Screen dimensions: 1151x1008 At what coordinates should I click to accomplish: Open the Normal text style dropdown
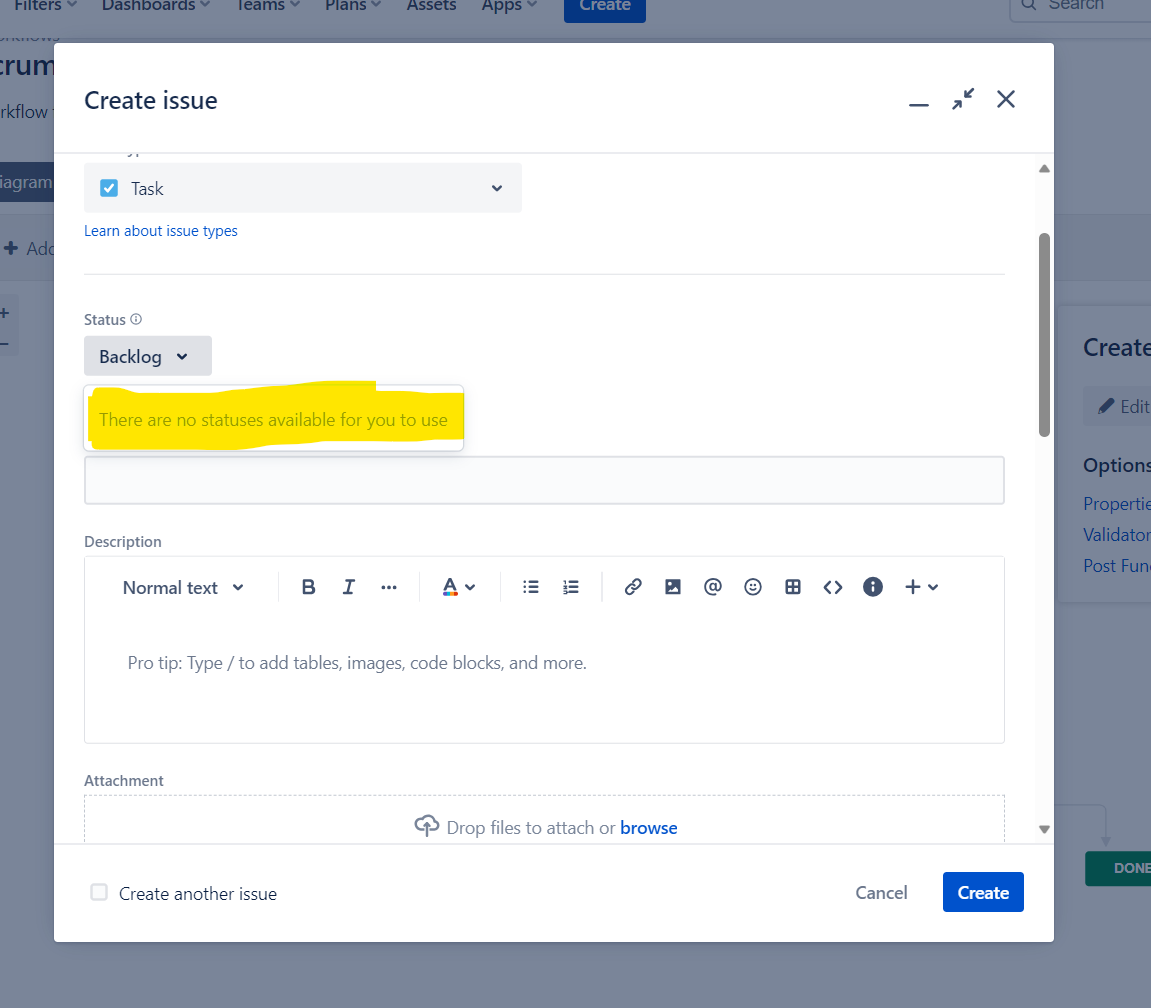[183, 588]
